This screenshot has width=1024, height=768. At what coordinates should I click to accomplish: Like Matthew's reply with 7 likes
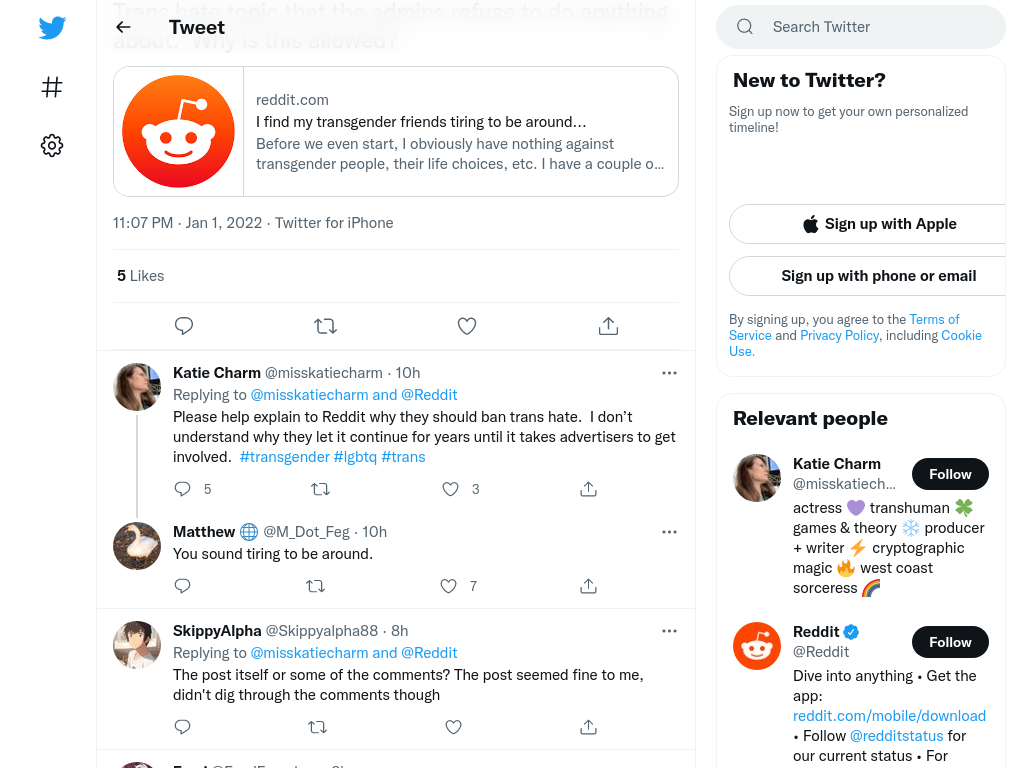coord(449,586)
